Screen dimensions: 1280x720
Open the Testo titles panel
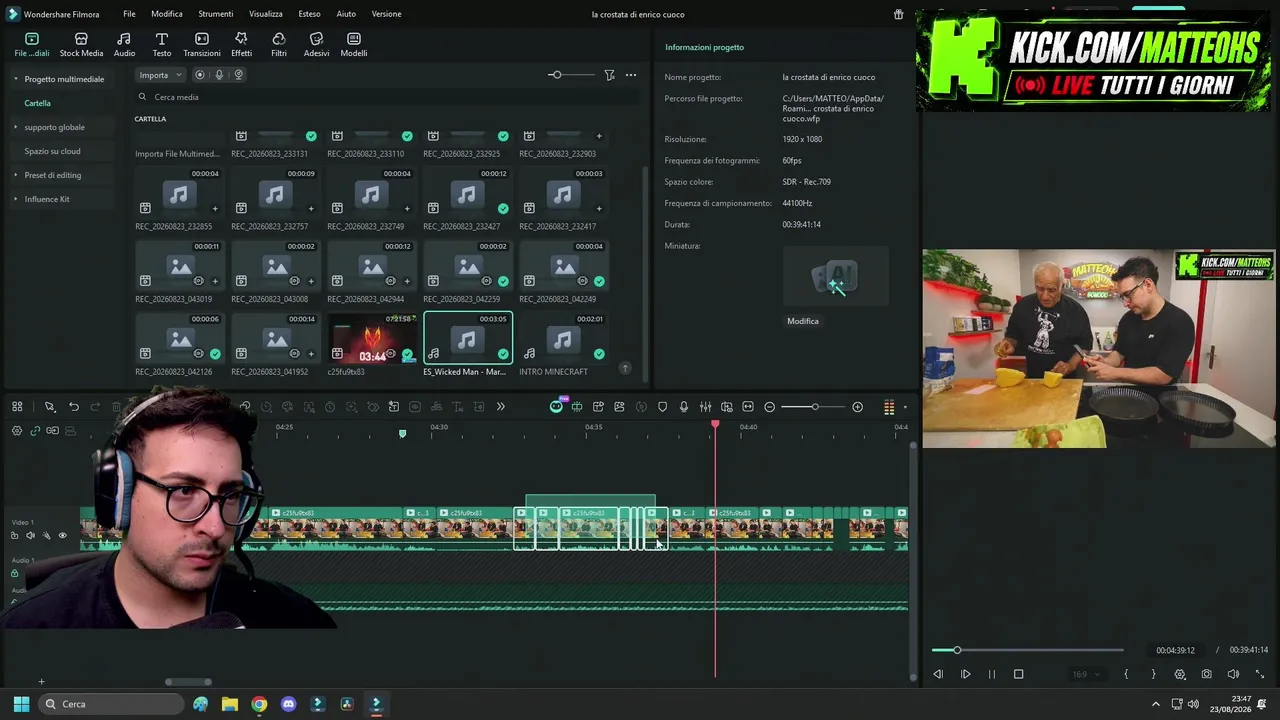[161, 44]
